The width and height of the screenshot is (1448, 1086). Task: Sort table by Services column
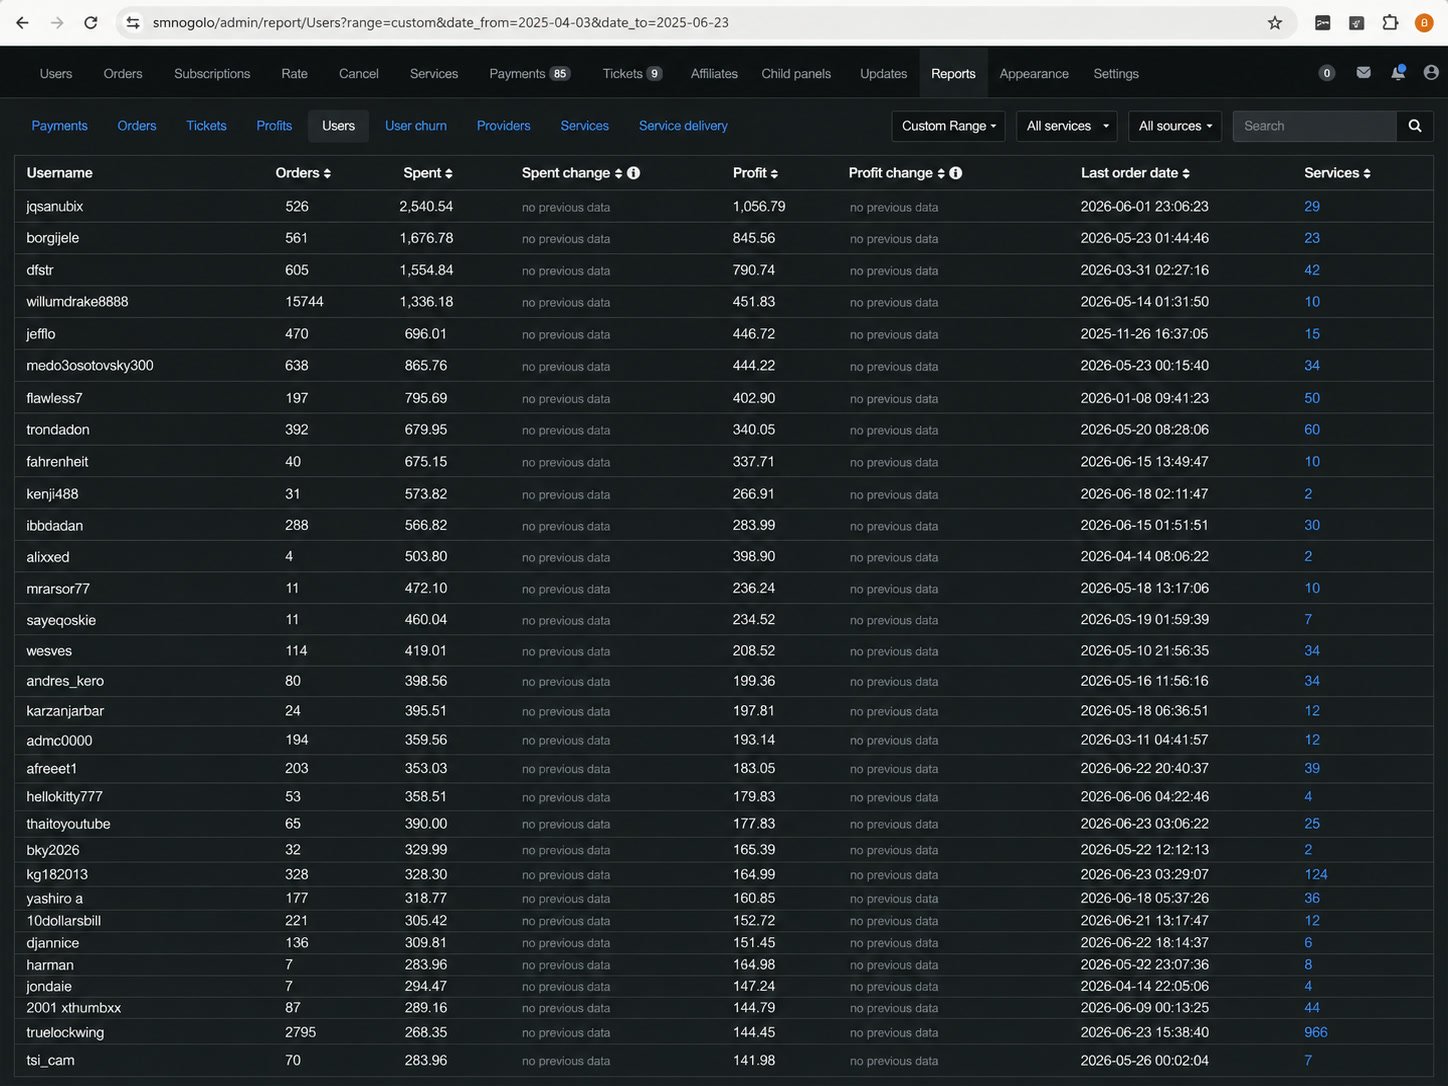(1337, 173)
